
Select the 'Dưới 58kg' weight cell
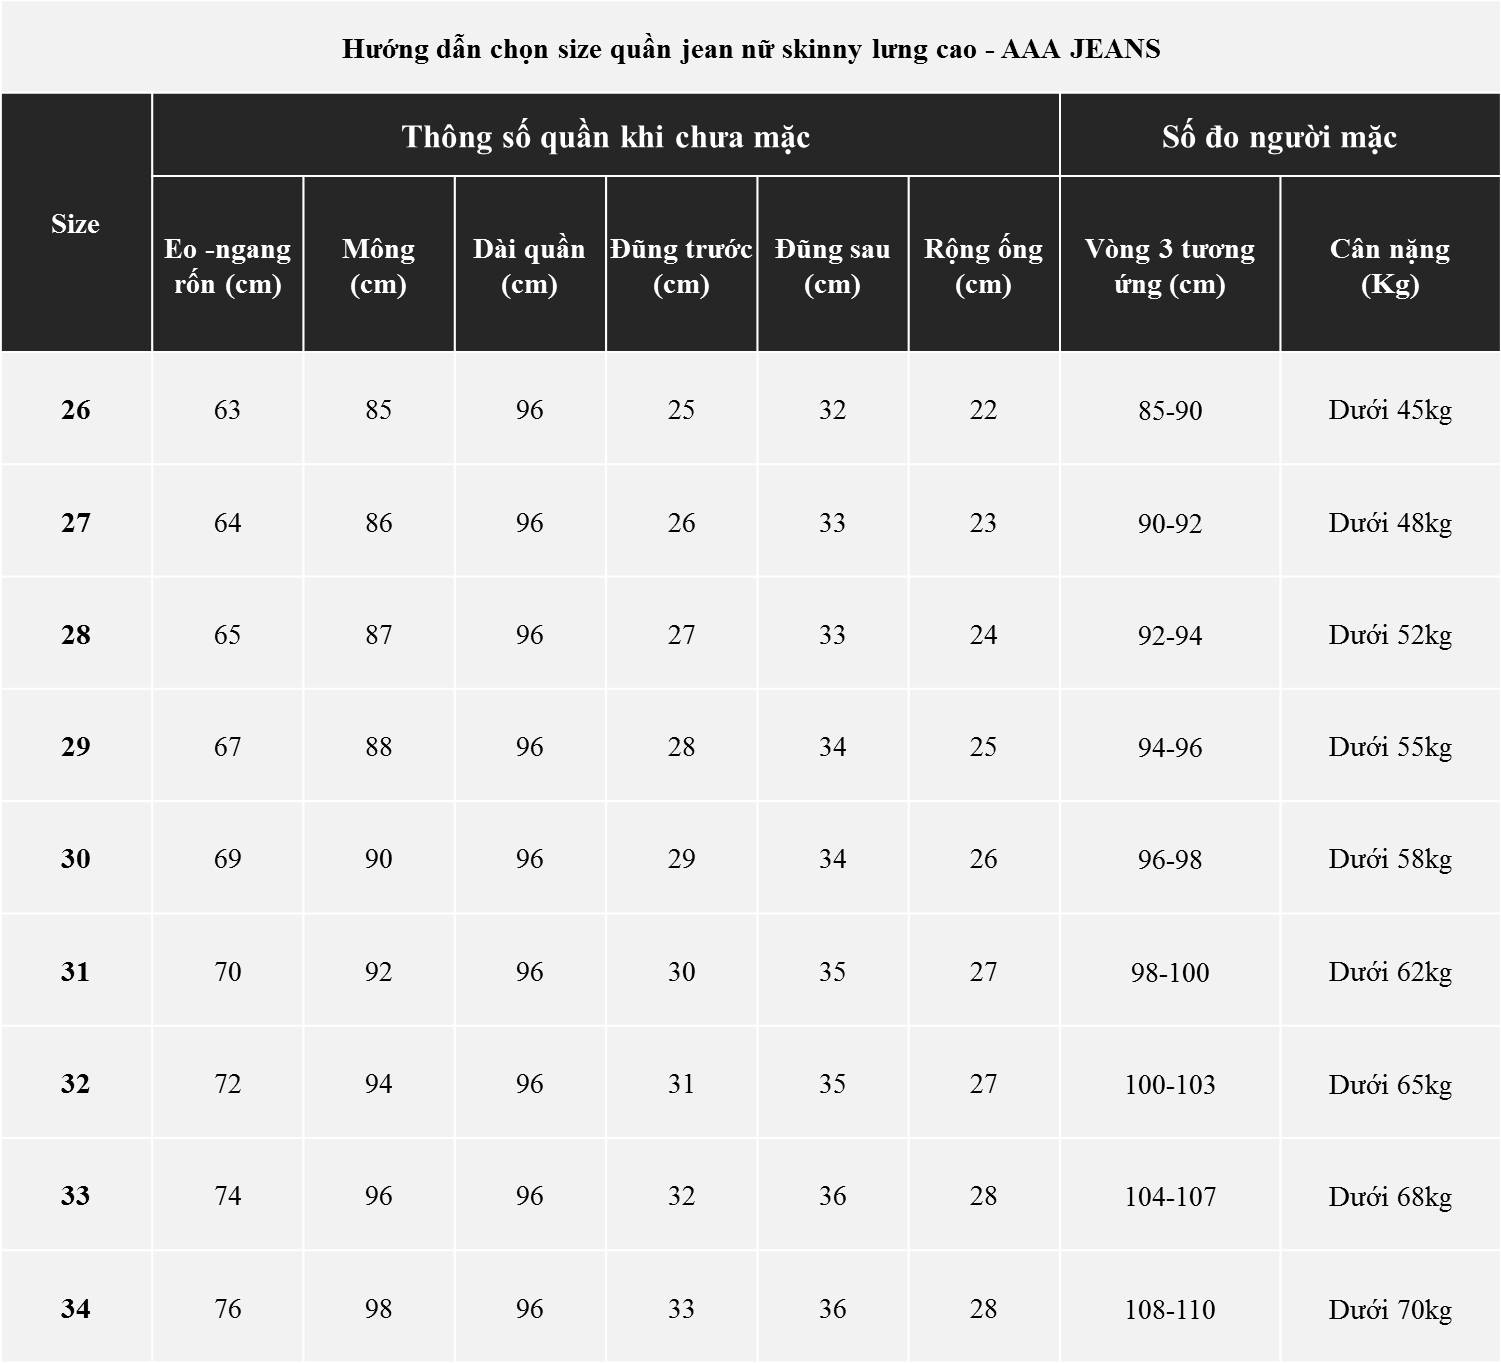coord(1390,859)
